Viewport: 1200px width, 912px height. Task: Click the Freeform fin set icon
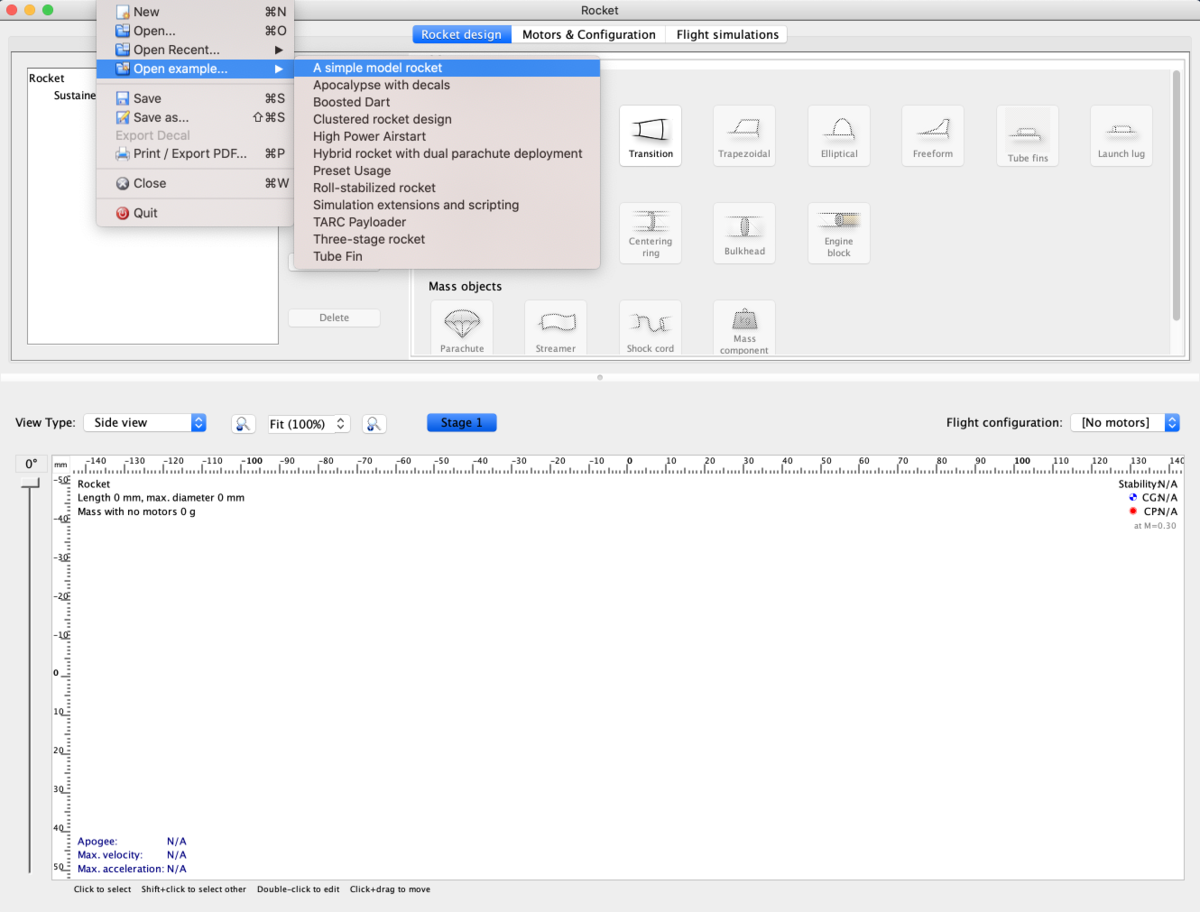(x=932, y=135)
